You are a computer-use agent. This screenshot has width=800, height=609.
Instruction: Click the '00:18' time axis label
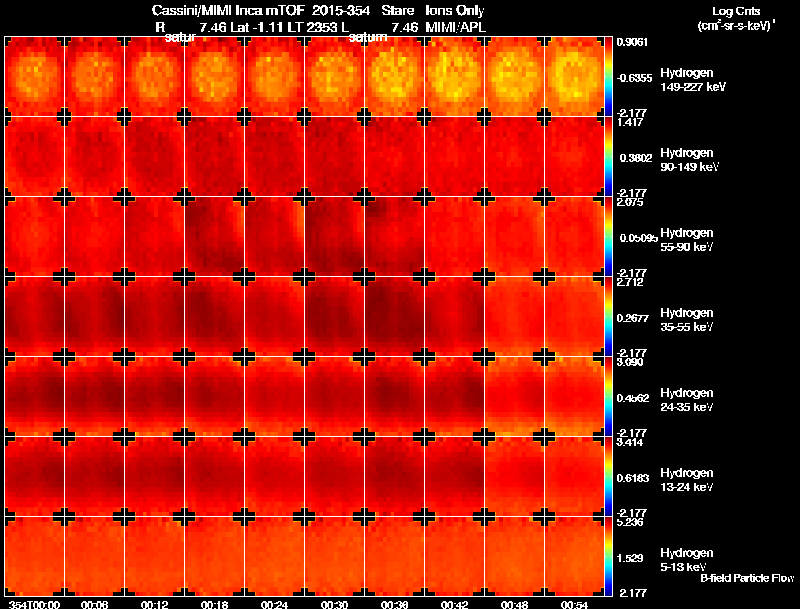214,605
